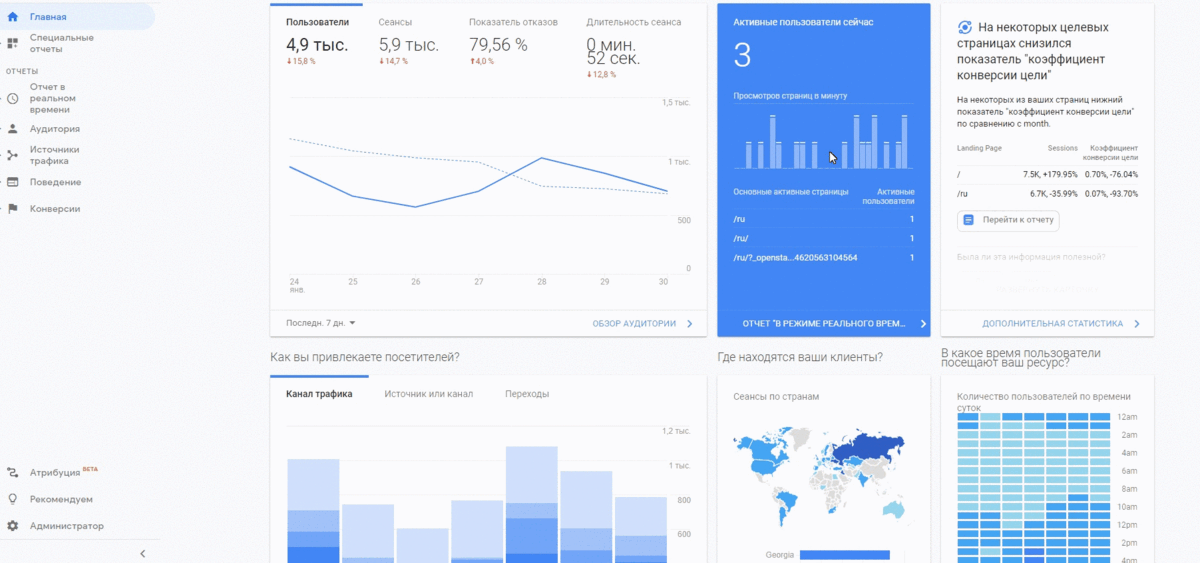Click arrow next to ДОПОЛНИТЕЛЬНАЯ СТАТИСТИКА
Image resolution: width=1200 pixels, height=563 pixels.
click(x=1137, y=324)
